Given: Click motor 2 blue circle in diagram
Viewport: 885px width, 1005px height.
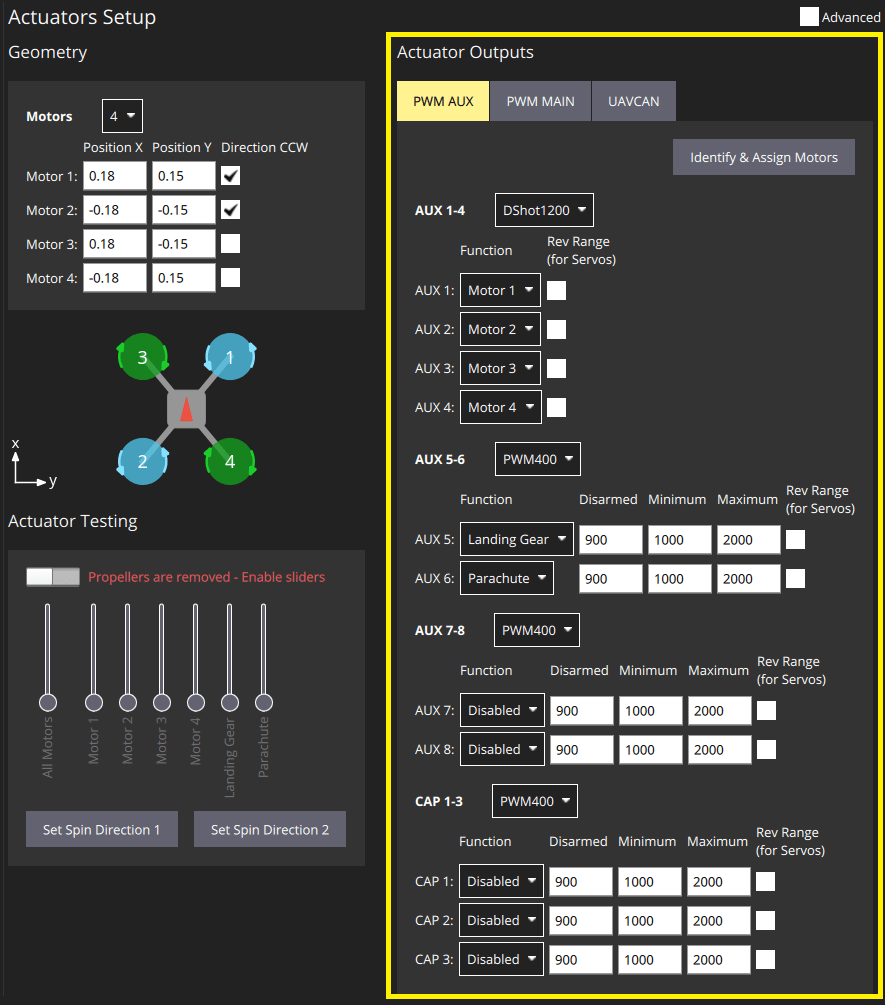Looking at the screenshot, I should 143,461.
